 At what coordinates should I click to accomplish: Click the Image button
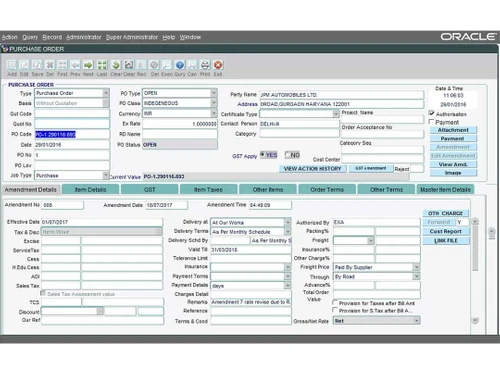point(453,173)
